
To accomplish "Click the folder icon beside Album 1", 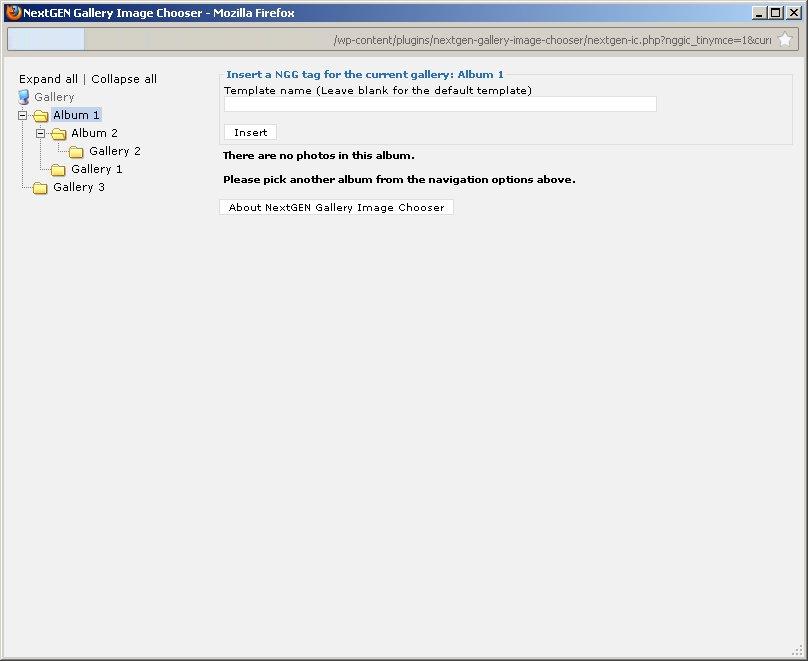I will pos(41,115).
